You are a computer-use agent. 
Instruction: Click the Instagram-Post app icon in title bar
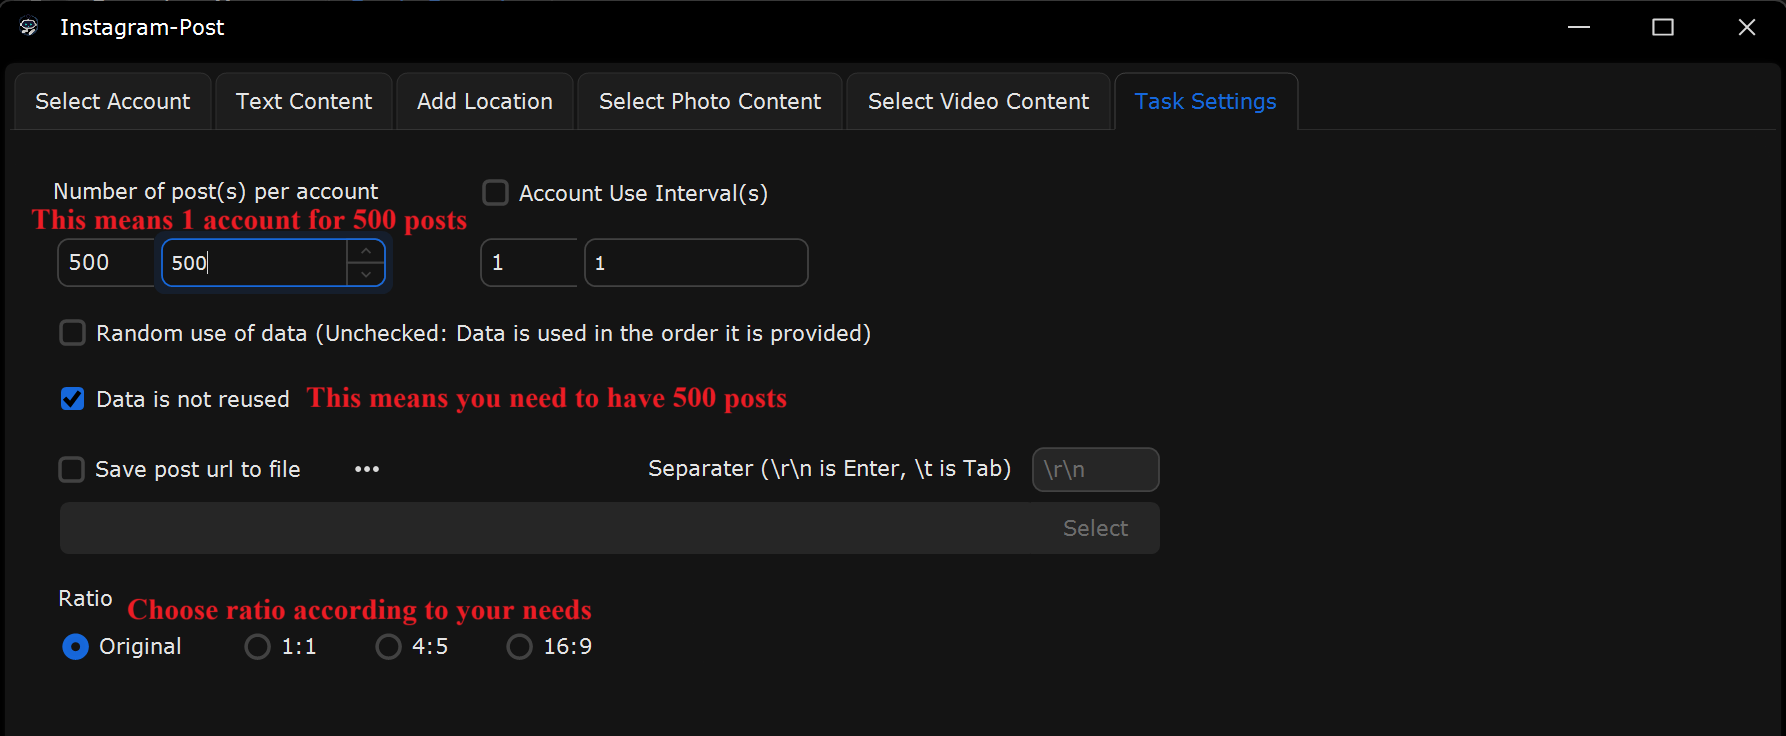pos(29,27)
